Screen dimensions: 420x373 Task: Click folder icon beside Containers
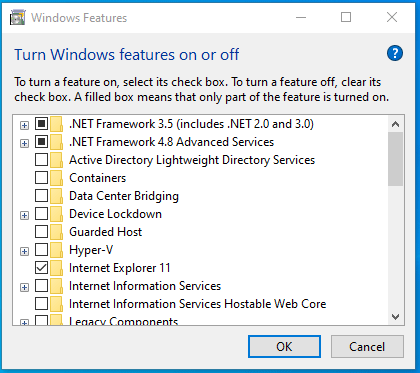tap(57, 178)
